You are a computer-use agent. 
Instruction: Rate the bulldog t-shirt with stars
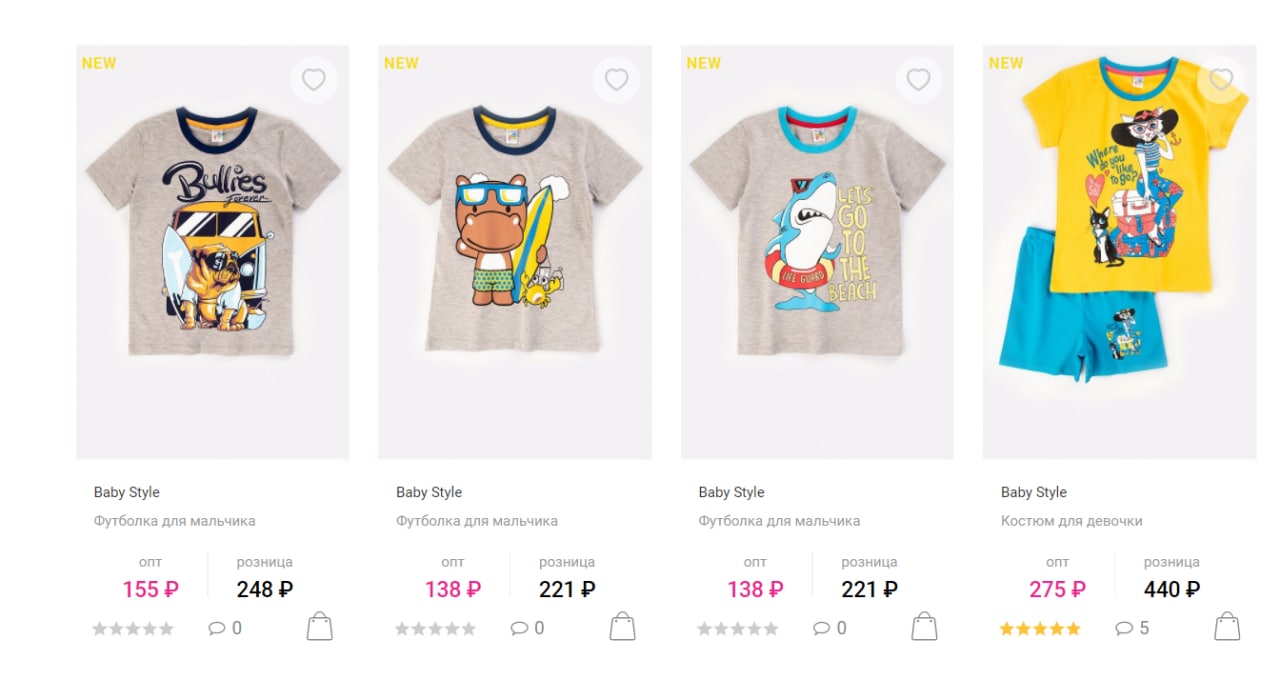[133, 629]
